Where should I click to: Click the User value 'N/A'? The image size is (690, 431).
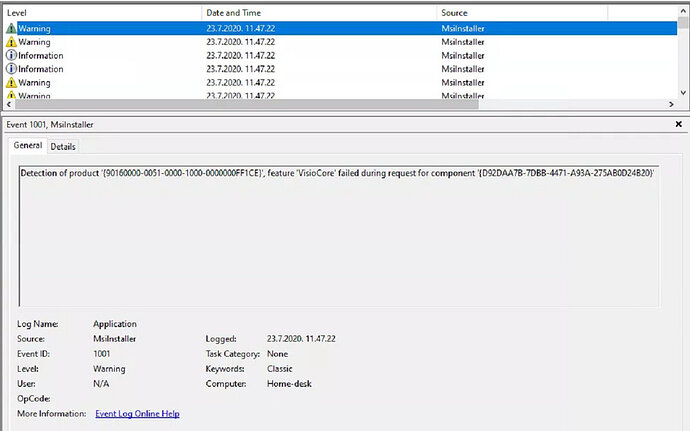[101, 384]
